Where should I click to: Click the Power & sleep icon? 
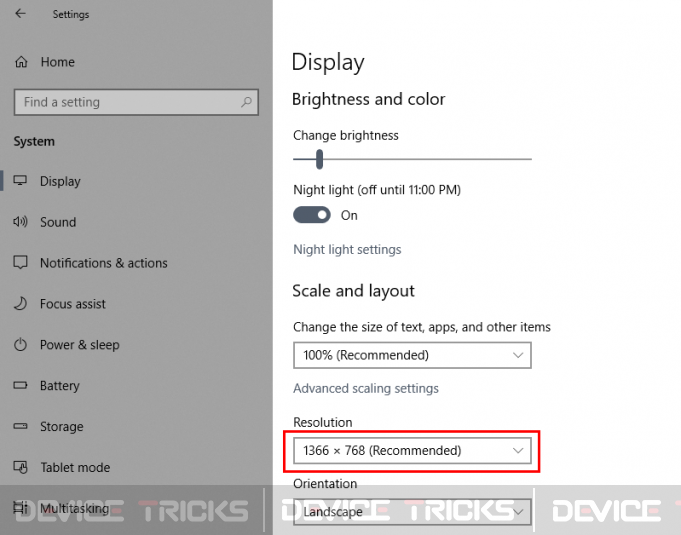[x=20, y=344]
